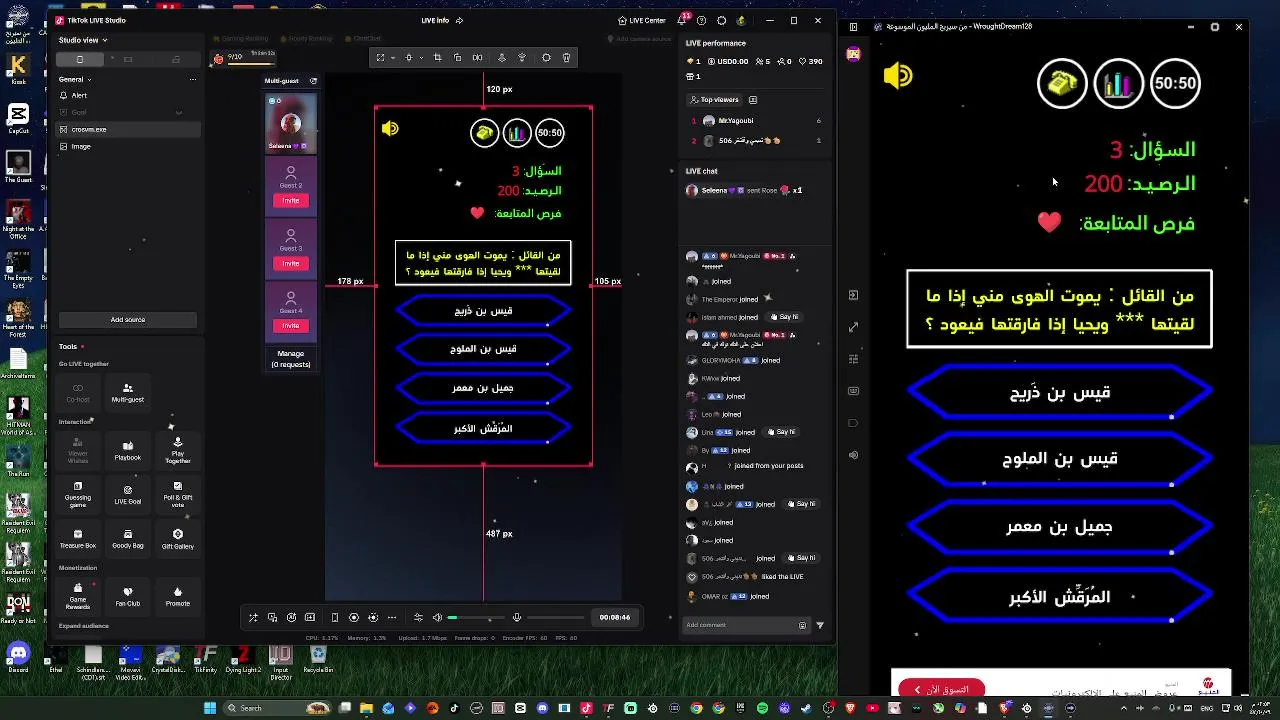Image resolution: width=1280 pixels, height=720 pixels.
Task: Select the dual layout mode button
Action: tap(176, 59)
